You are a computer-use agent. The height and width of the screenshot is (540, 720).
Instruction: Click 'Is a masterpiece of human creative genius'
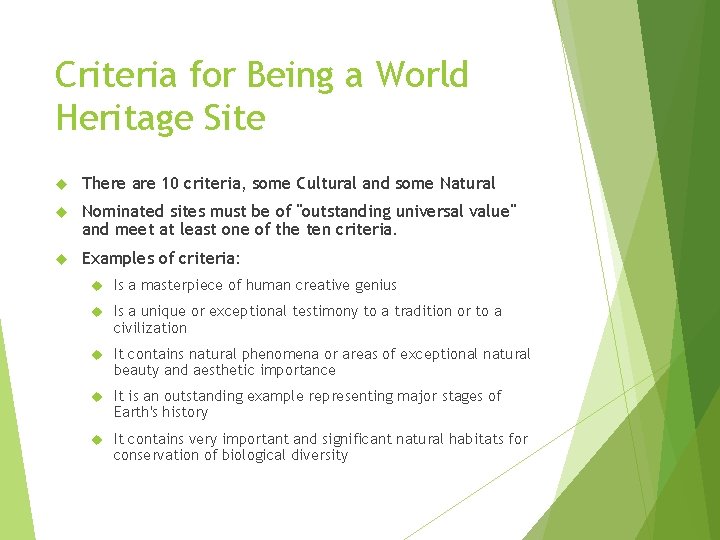[x=255, y=285]
